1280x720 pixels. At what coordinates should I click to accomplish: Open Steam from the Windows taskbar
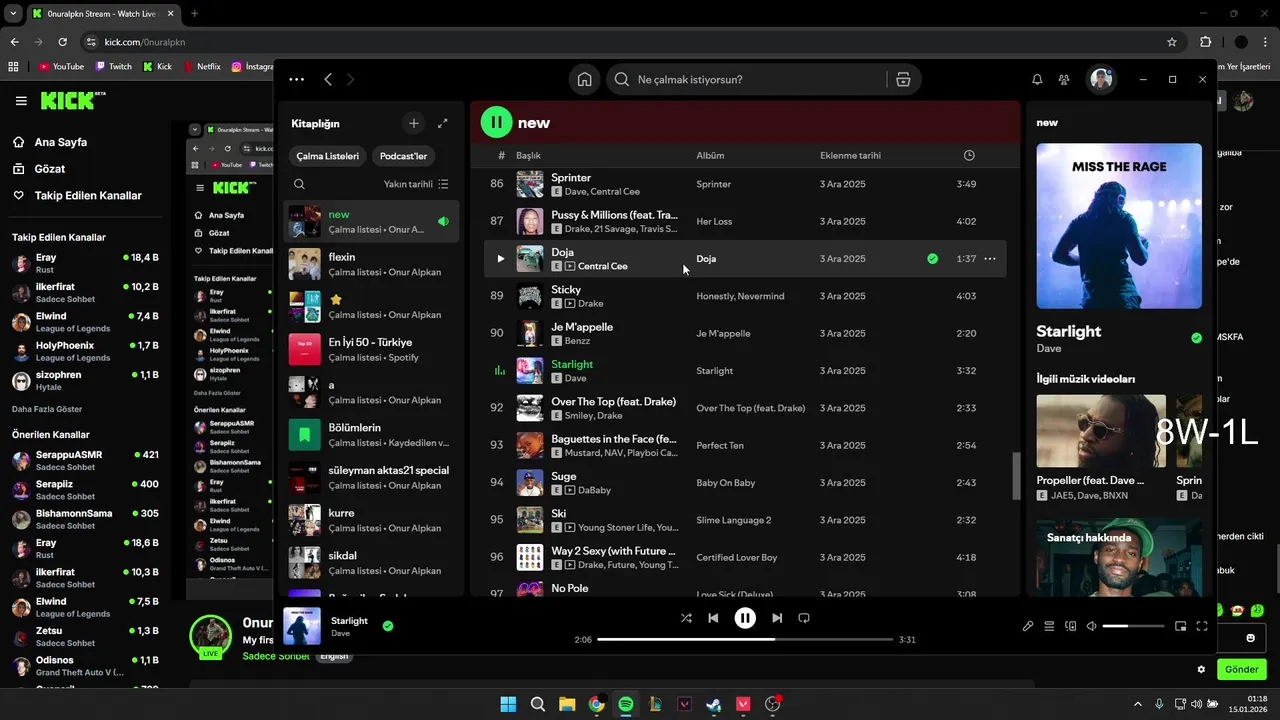tap(713, 704)
